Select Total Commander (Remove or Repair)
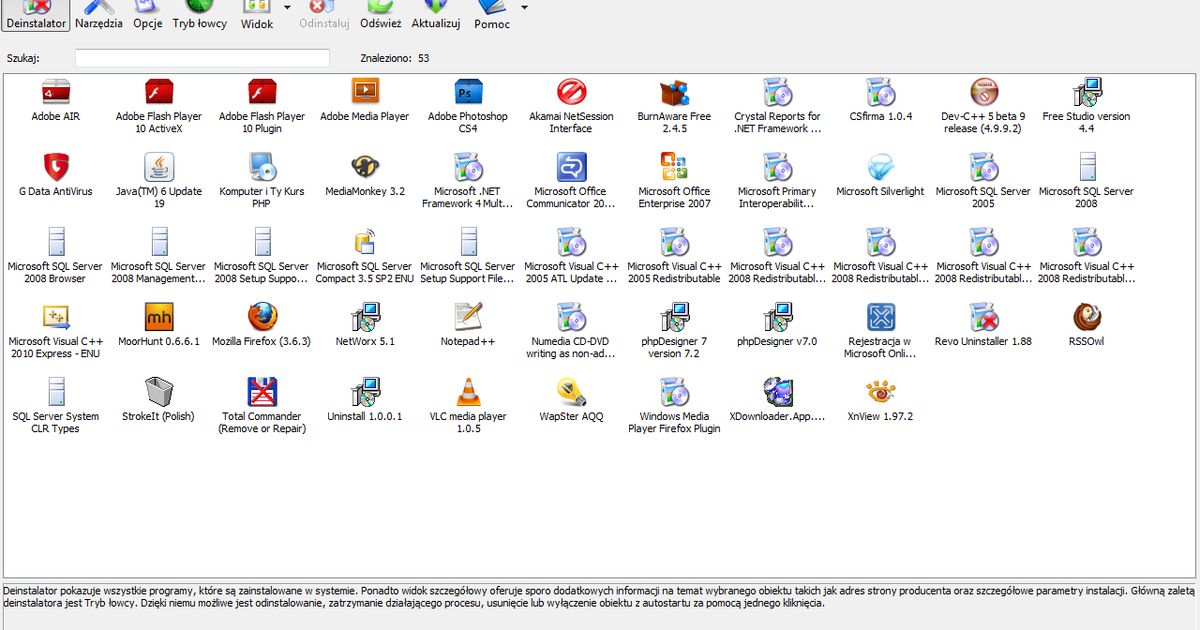 pos(261,393)
